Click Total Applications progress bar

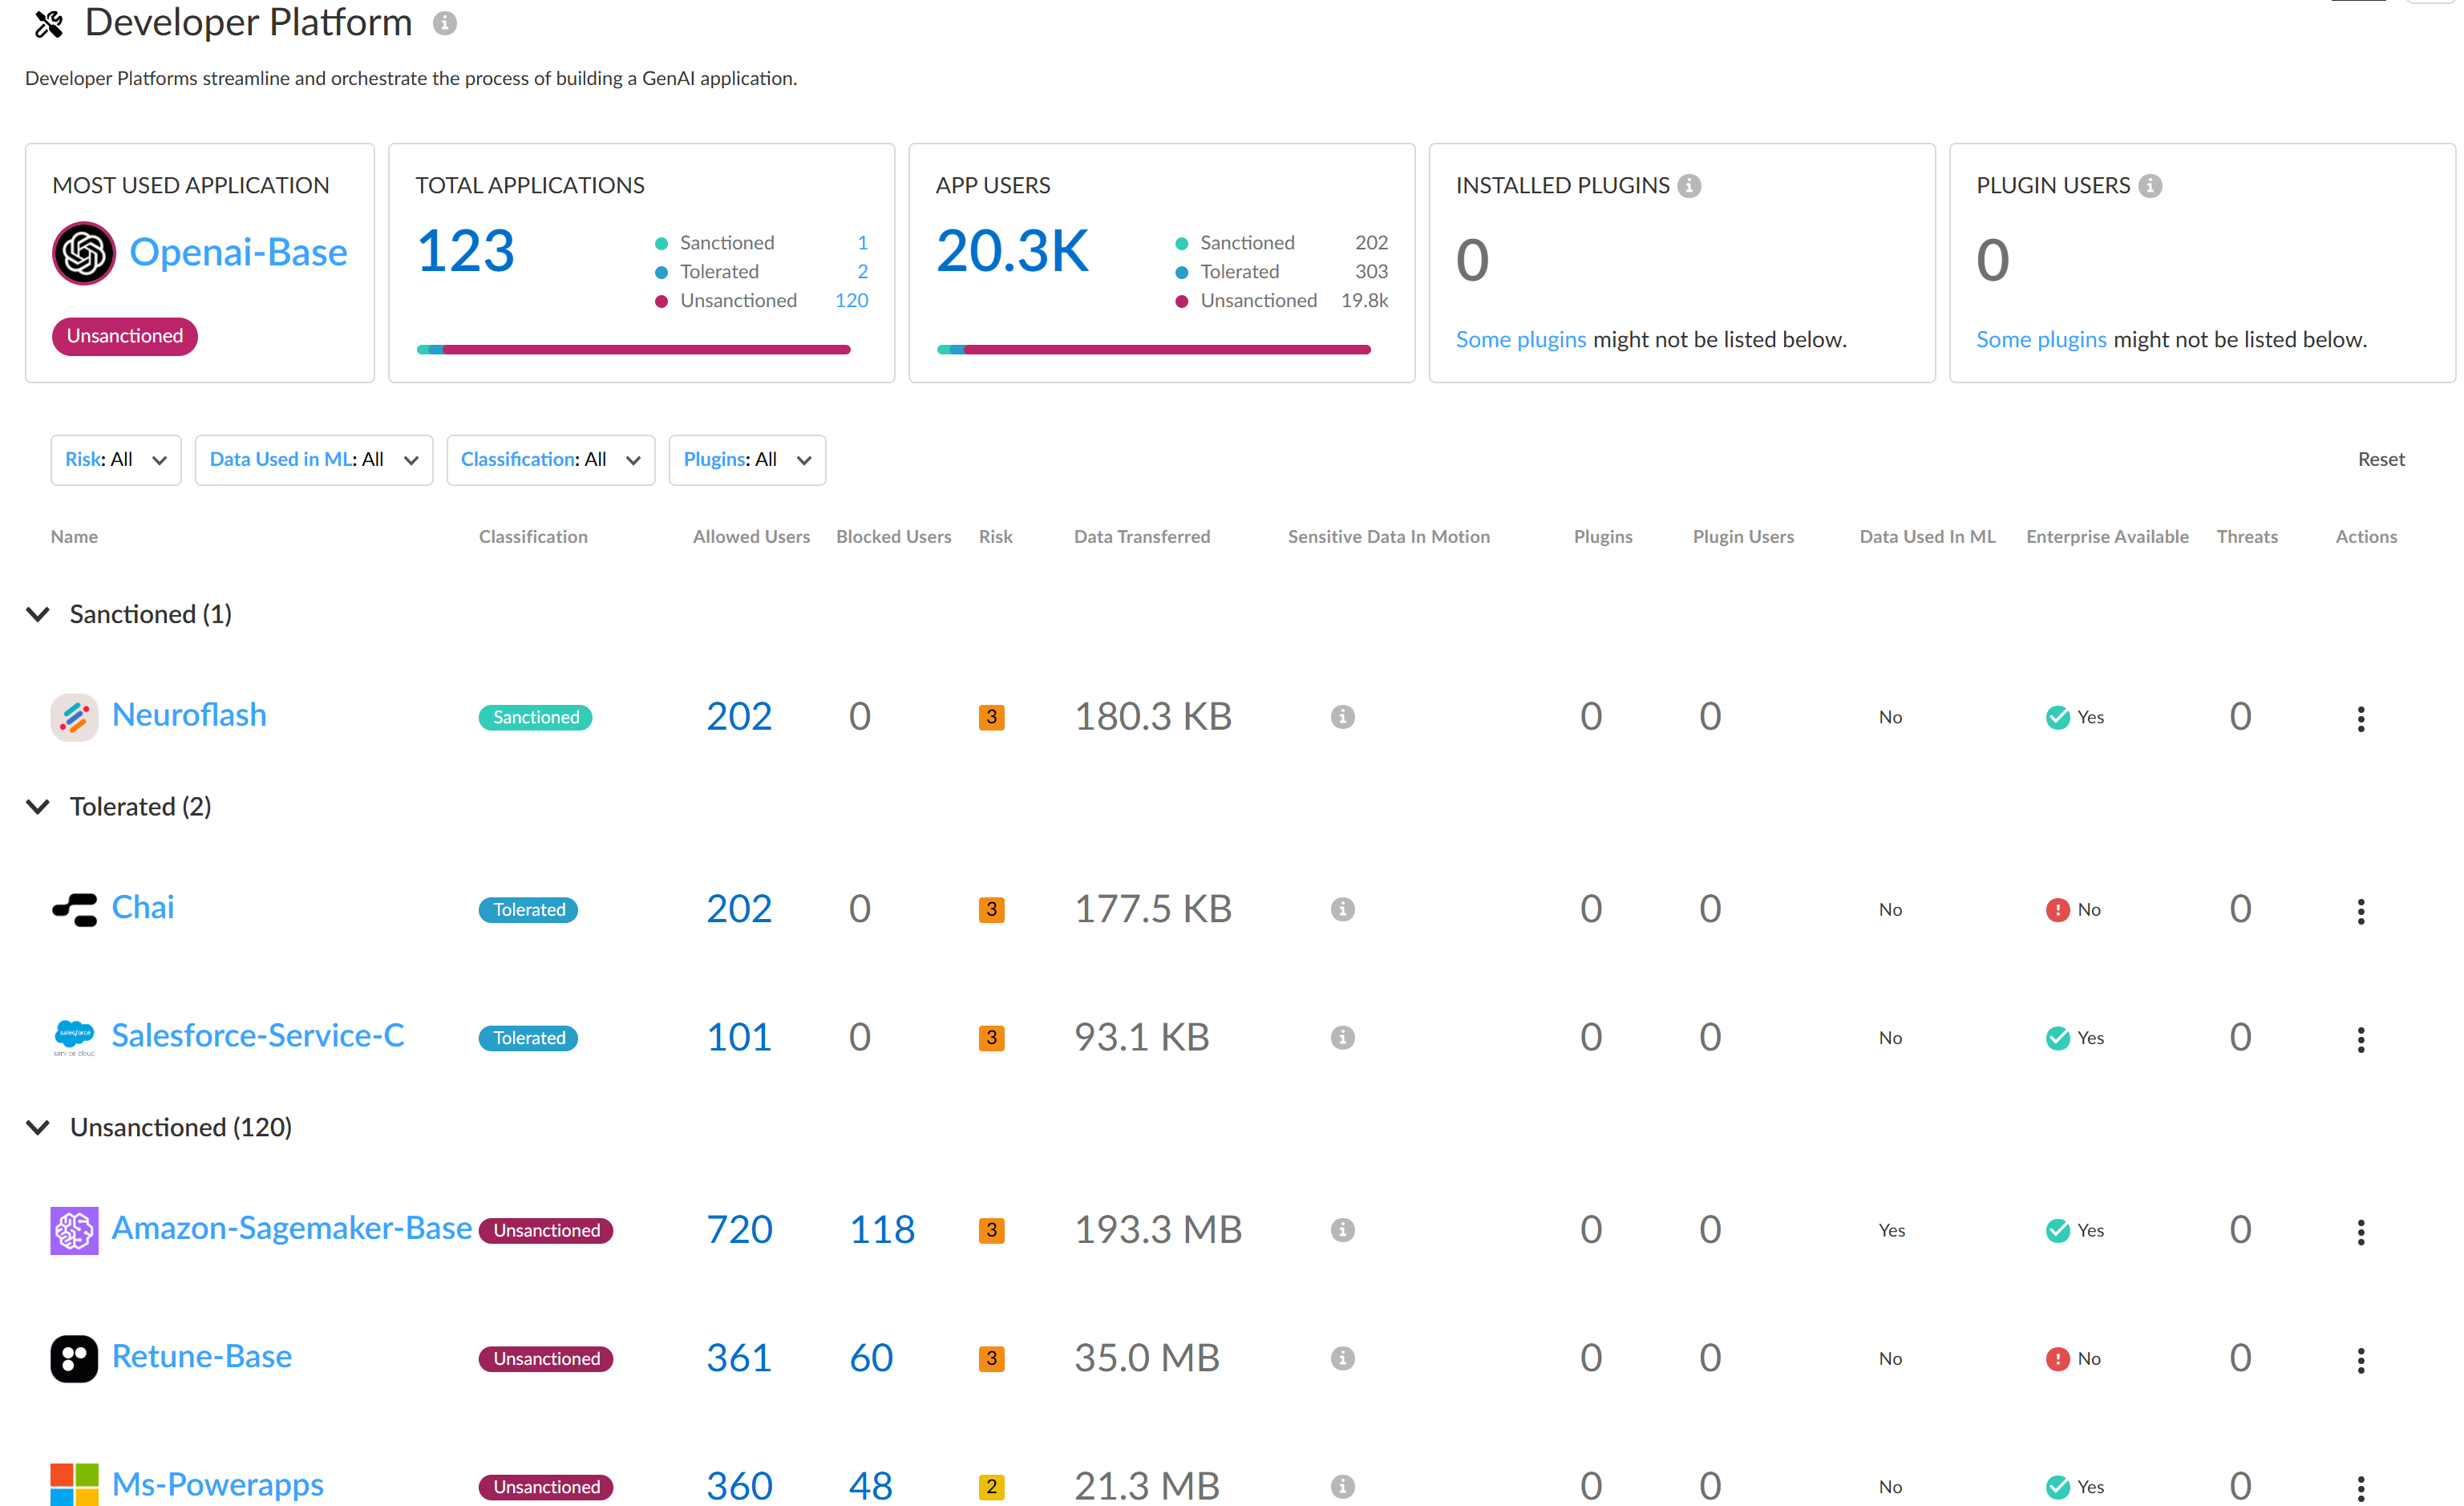633,350
